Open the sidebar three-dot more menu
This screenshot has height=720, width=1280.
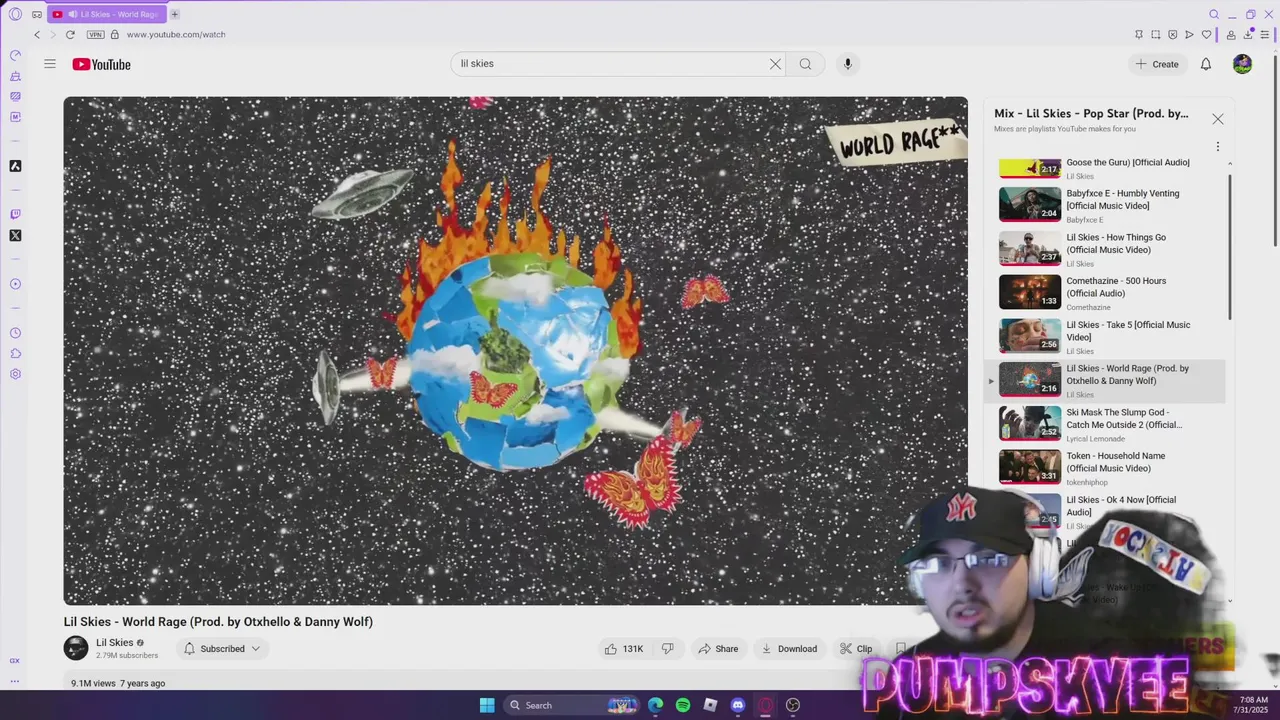click(x=15, y=681)
